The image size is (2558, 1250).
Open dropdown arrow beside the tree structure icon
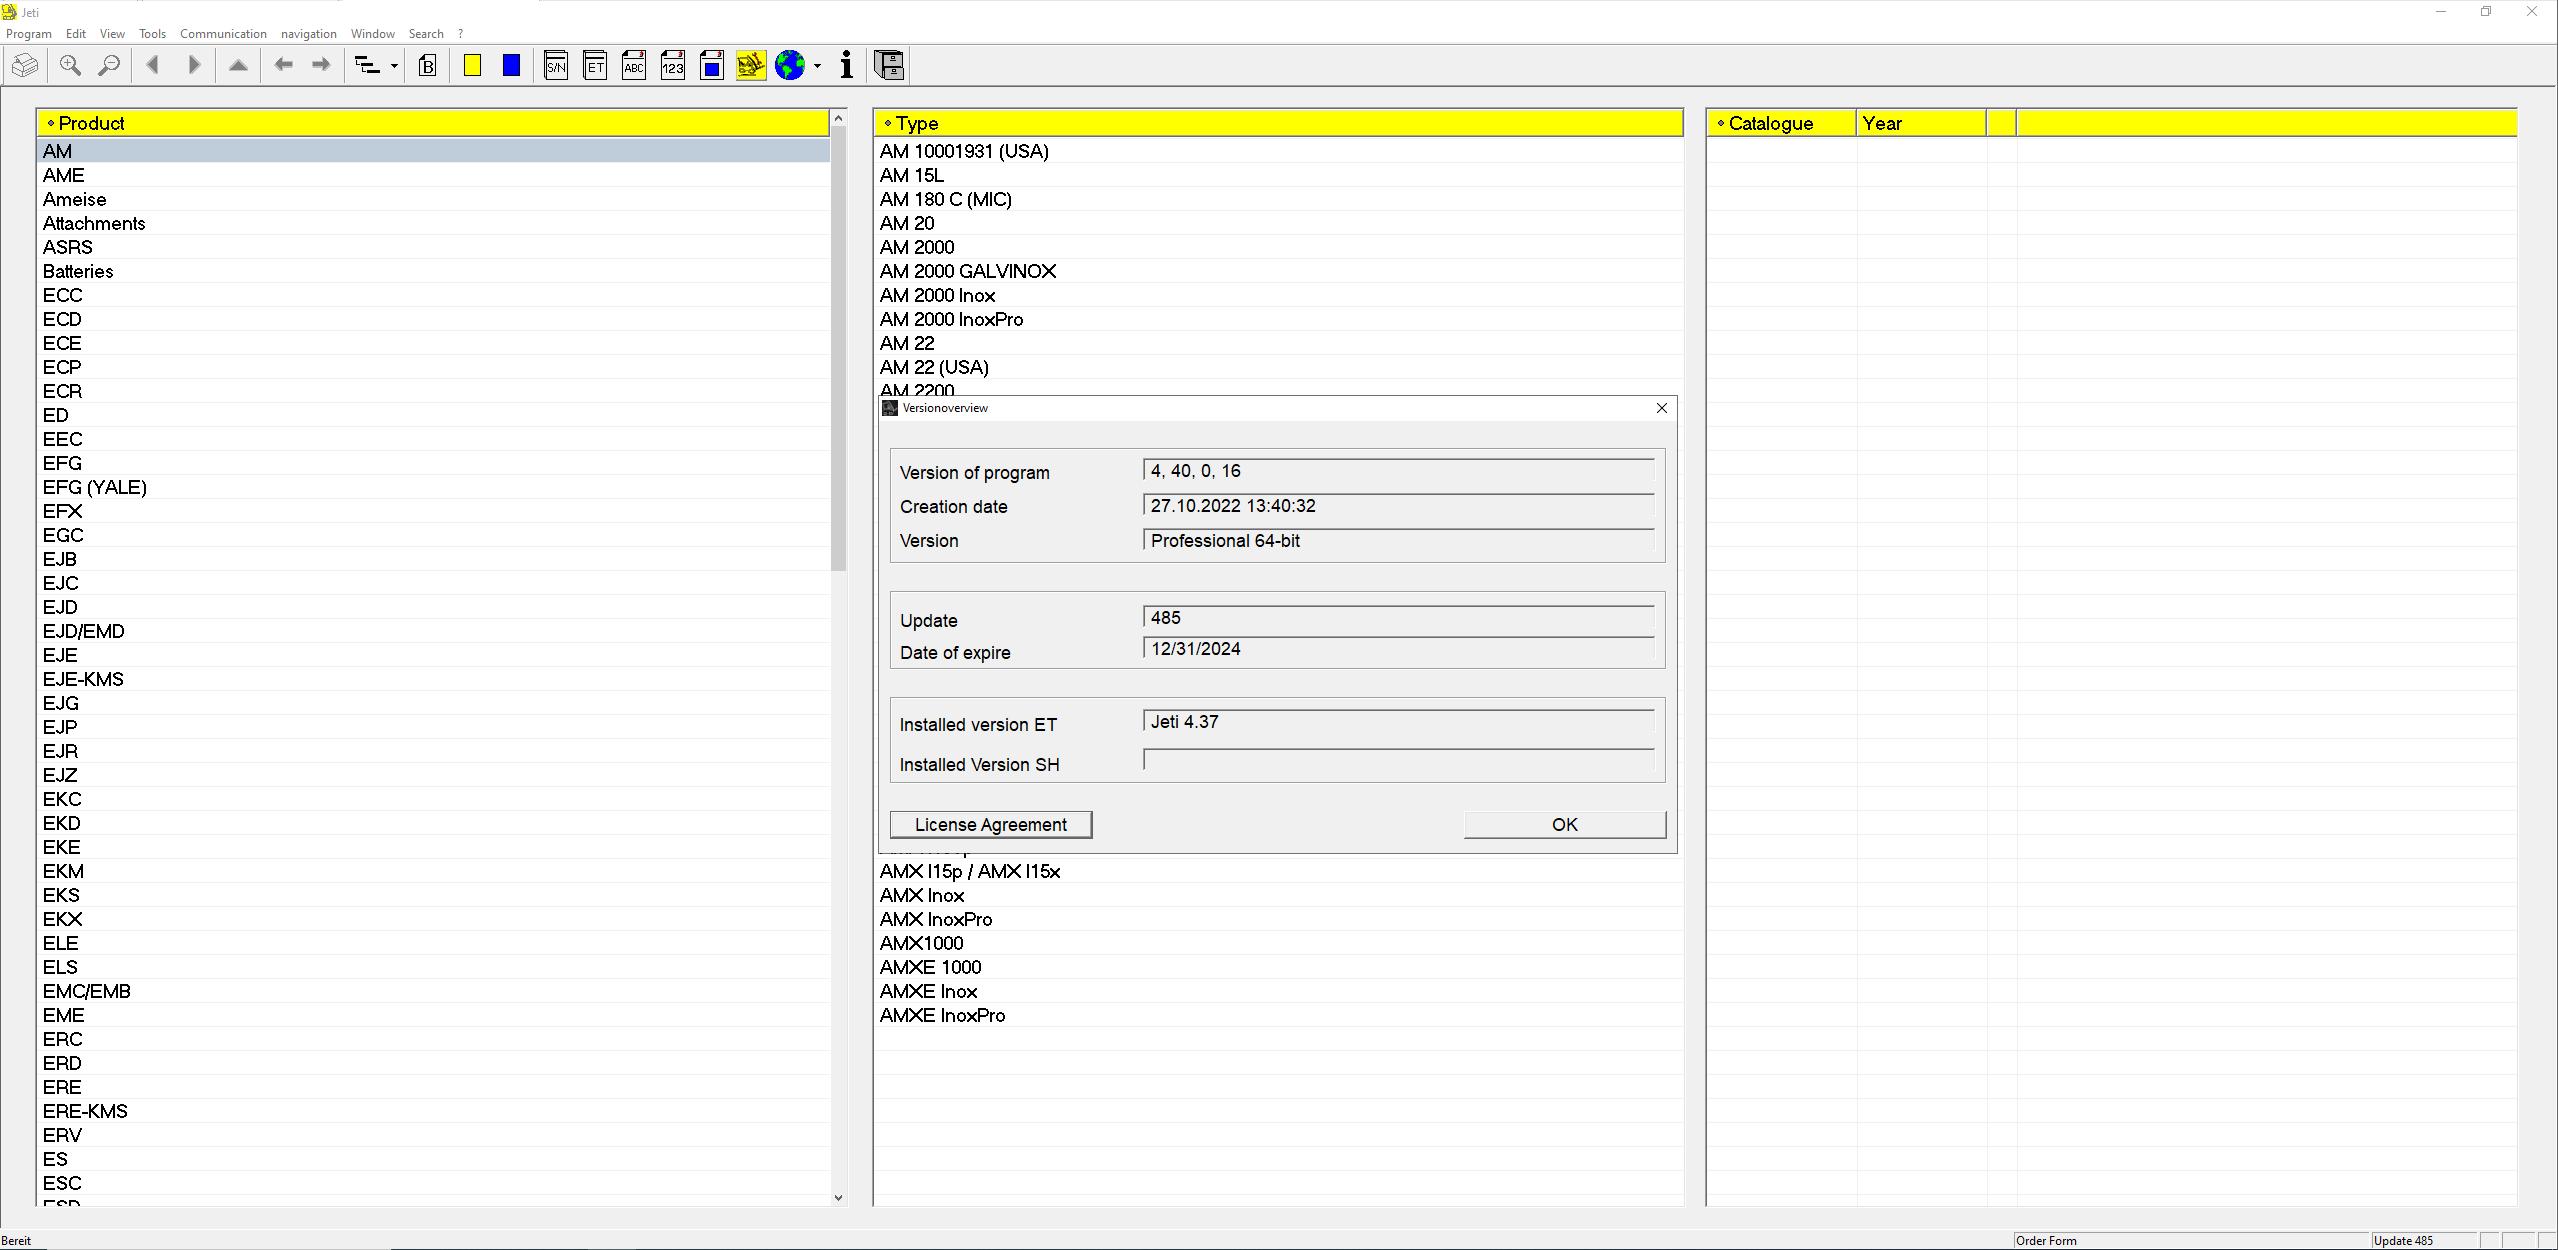pyautogui.click(x=394, y=66)
